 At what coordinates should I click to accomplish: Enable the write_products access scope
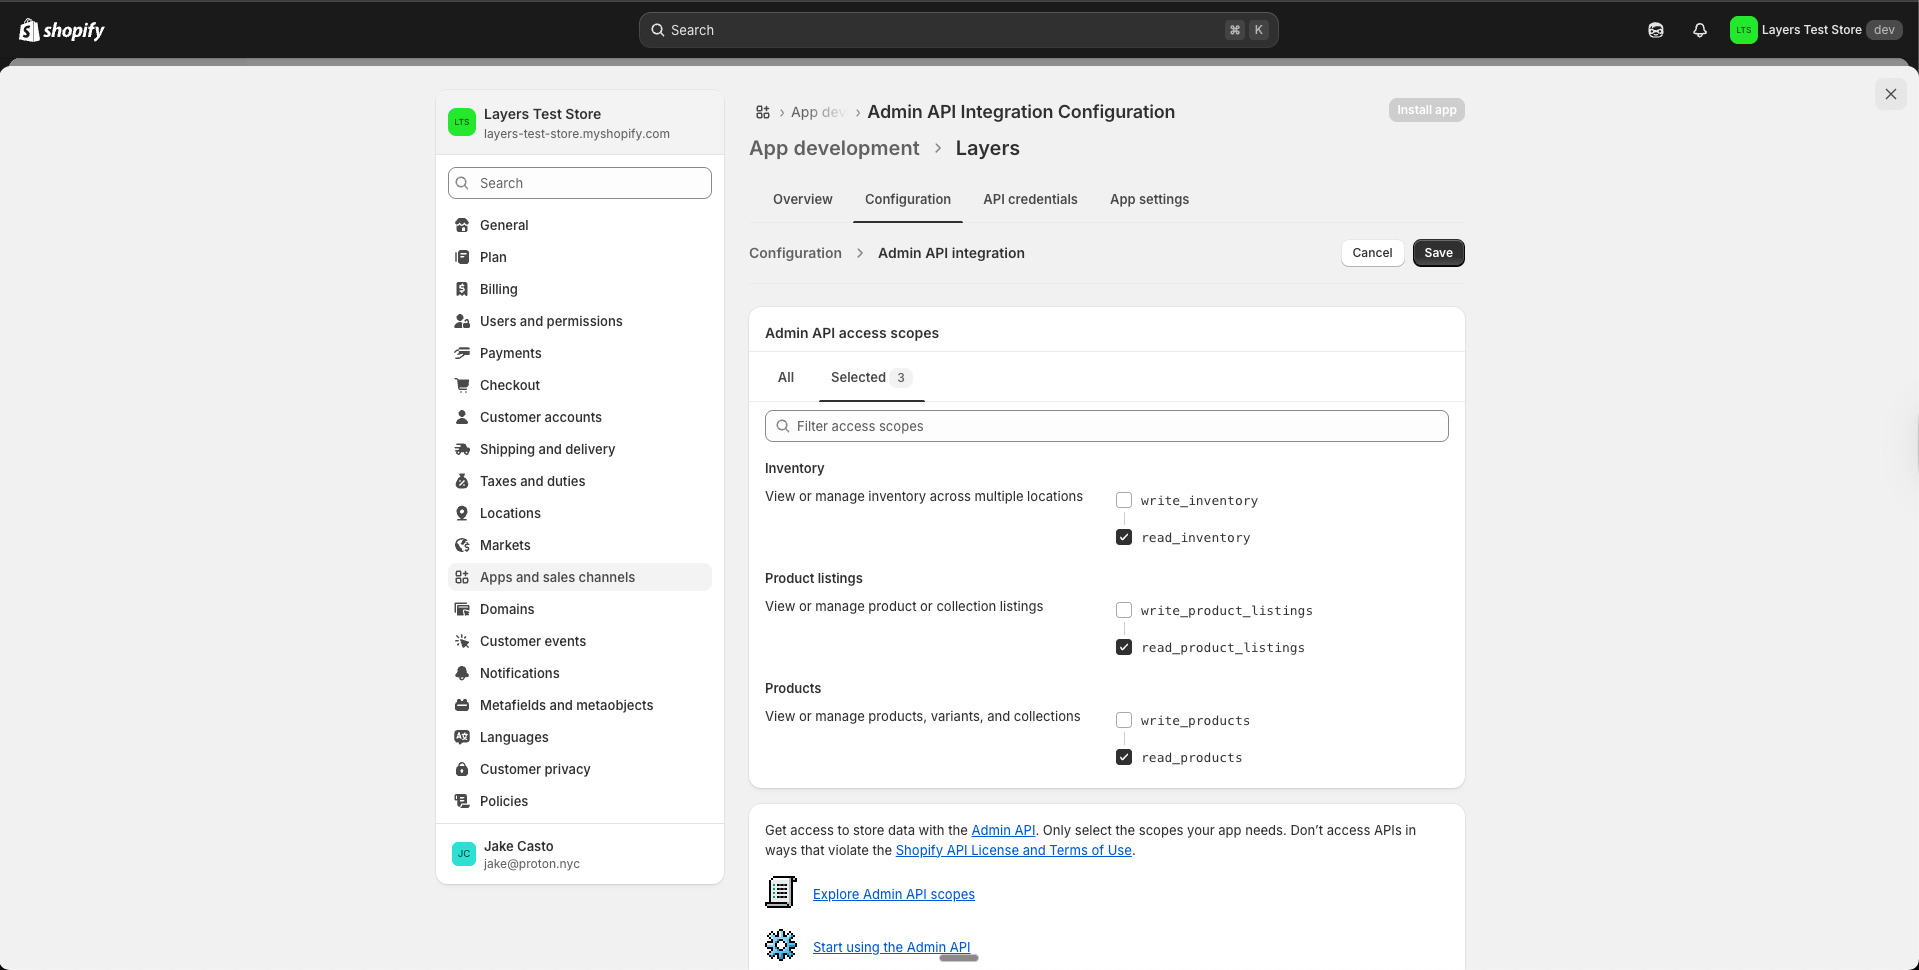(1123, 720)
